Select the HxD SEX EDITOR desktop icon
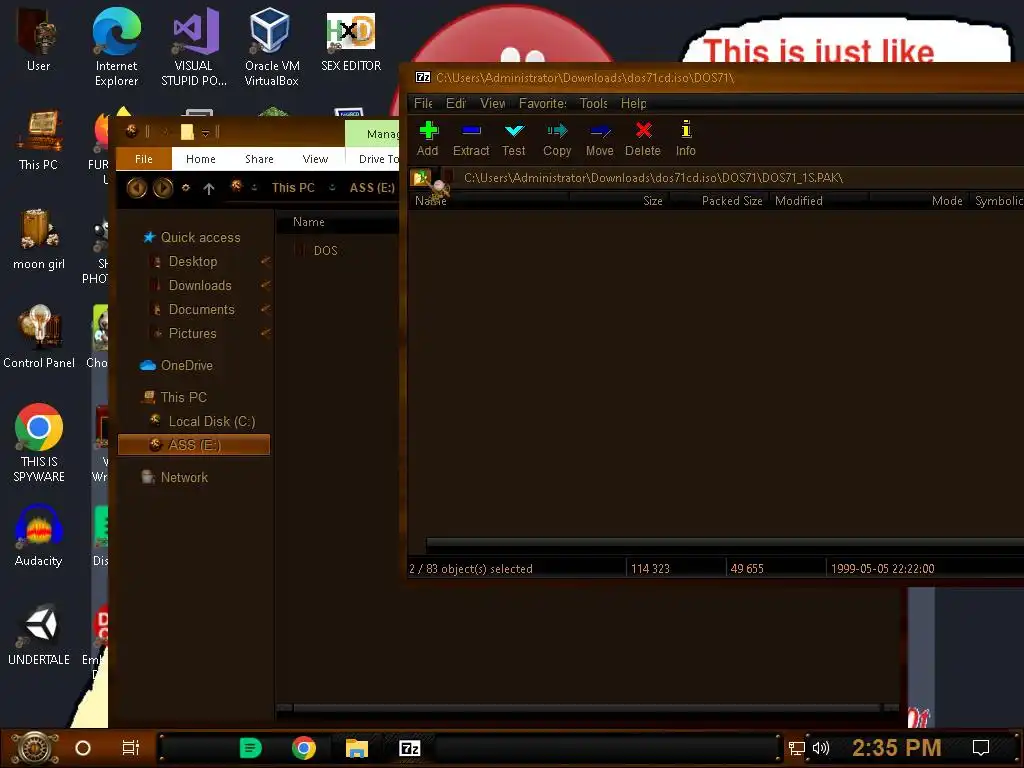This screenshot has width=1024, height=768. click(x=351, y=42)
